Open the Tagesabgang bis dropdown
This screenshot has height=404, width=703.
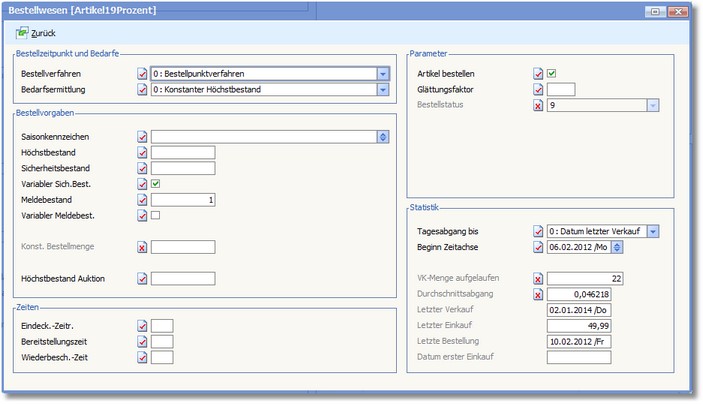point(652,232)
